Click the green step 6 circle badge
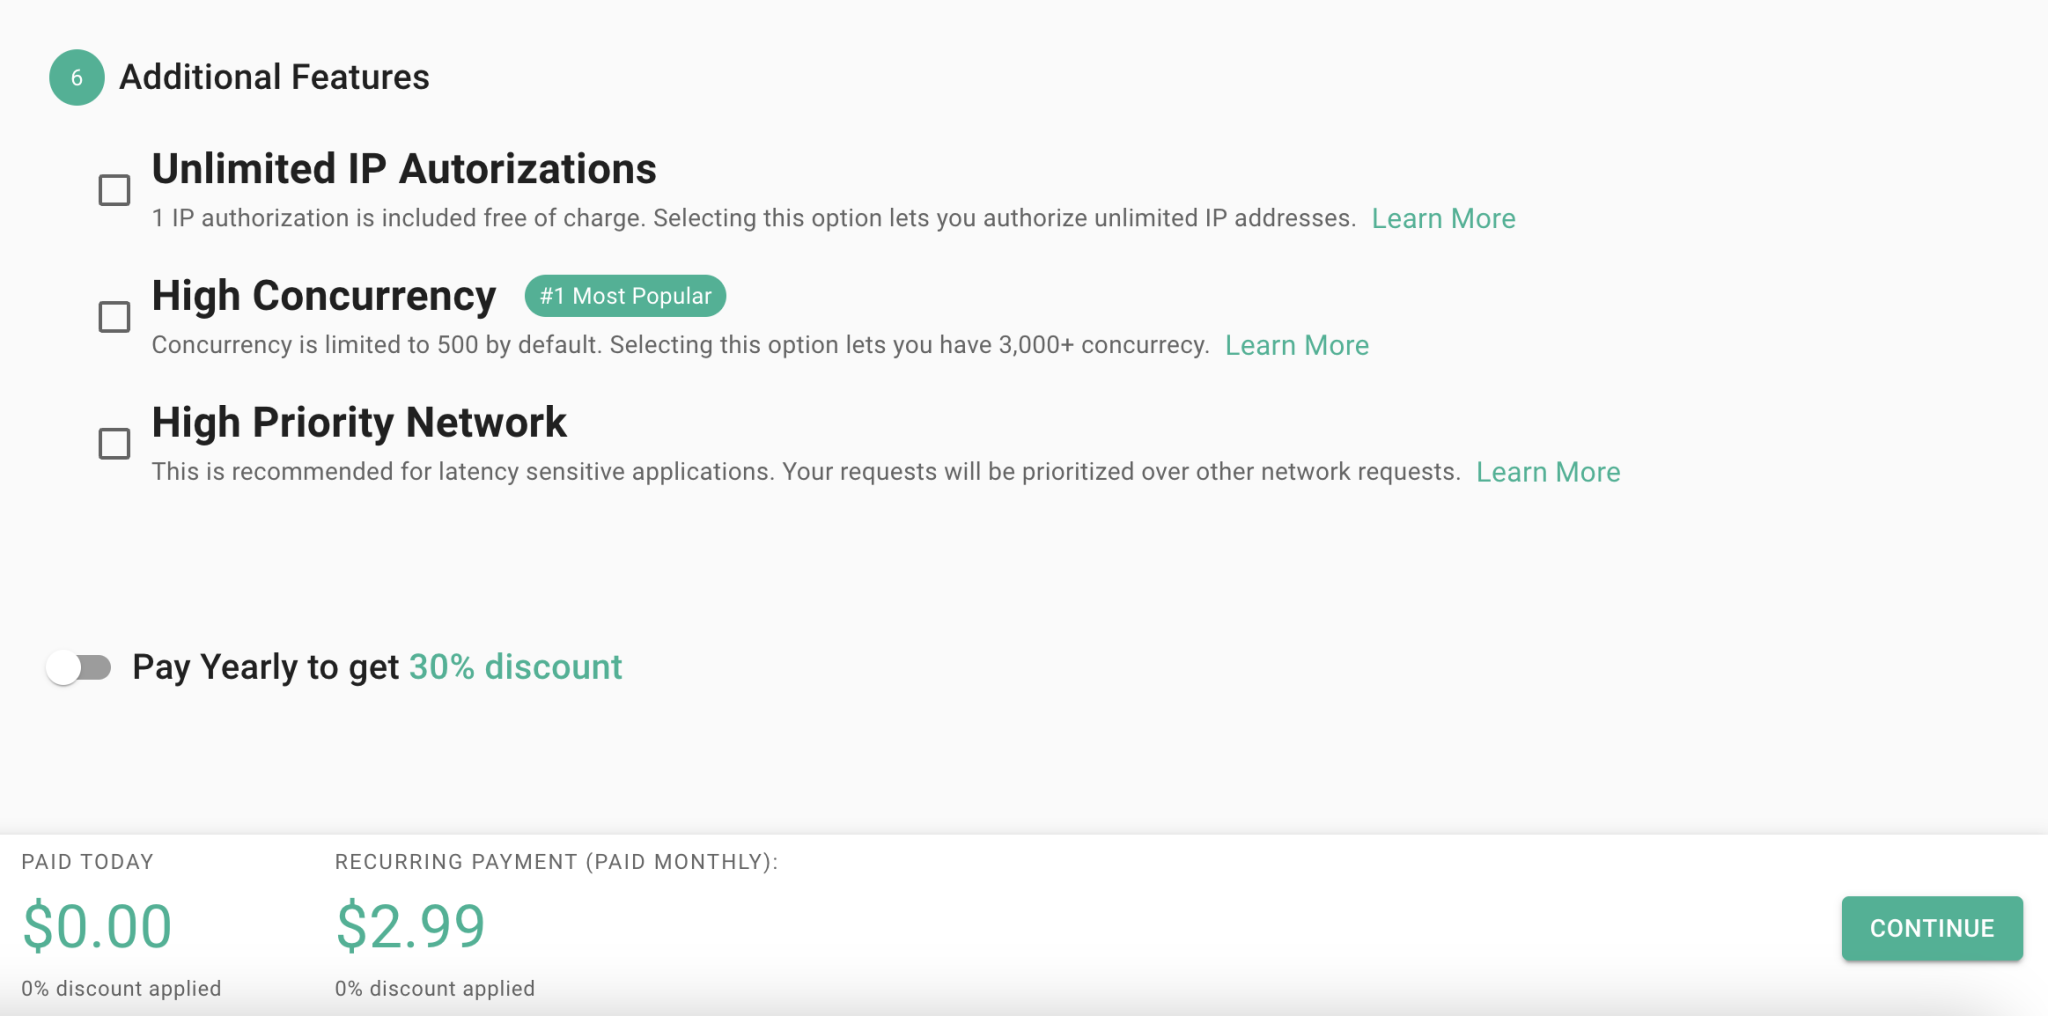This screenshot has height=1016, width=2048. click(x=77, y=78)
